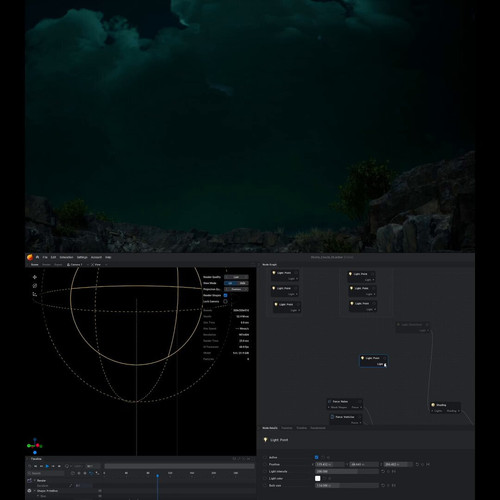Screen dimensions: 500x500
Task: Toggle enable circle on selected Light Point node
Action: point(384,358)
